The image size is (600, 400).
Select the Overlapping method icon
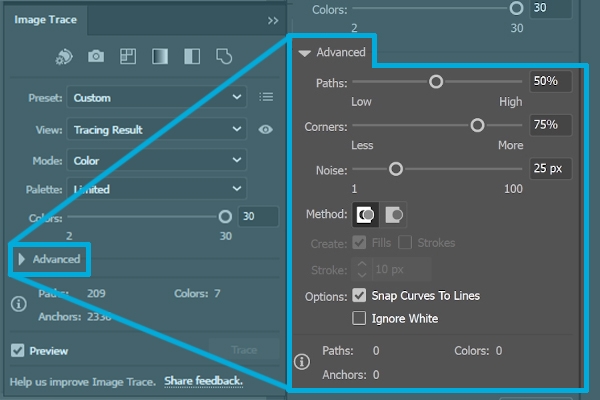click(395, 215)
